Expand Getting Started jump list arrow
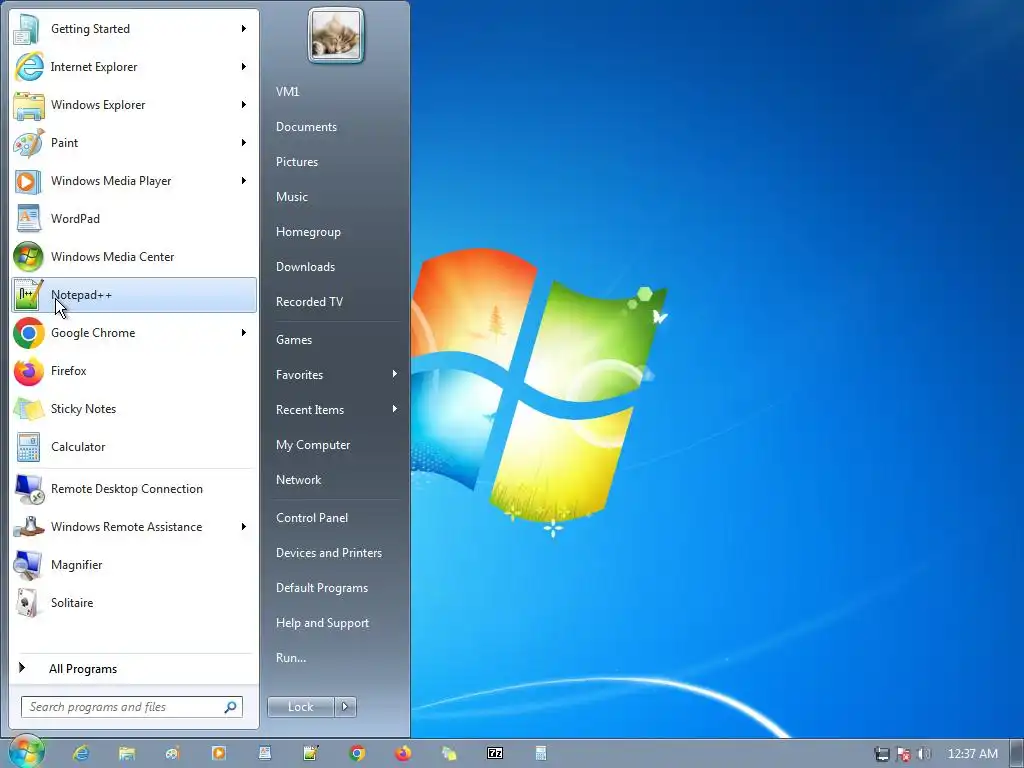This screenshot has width=1024, height=768. (244, 29)
